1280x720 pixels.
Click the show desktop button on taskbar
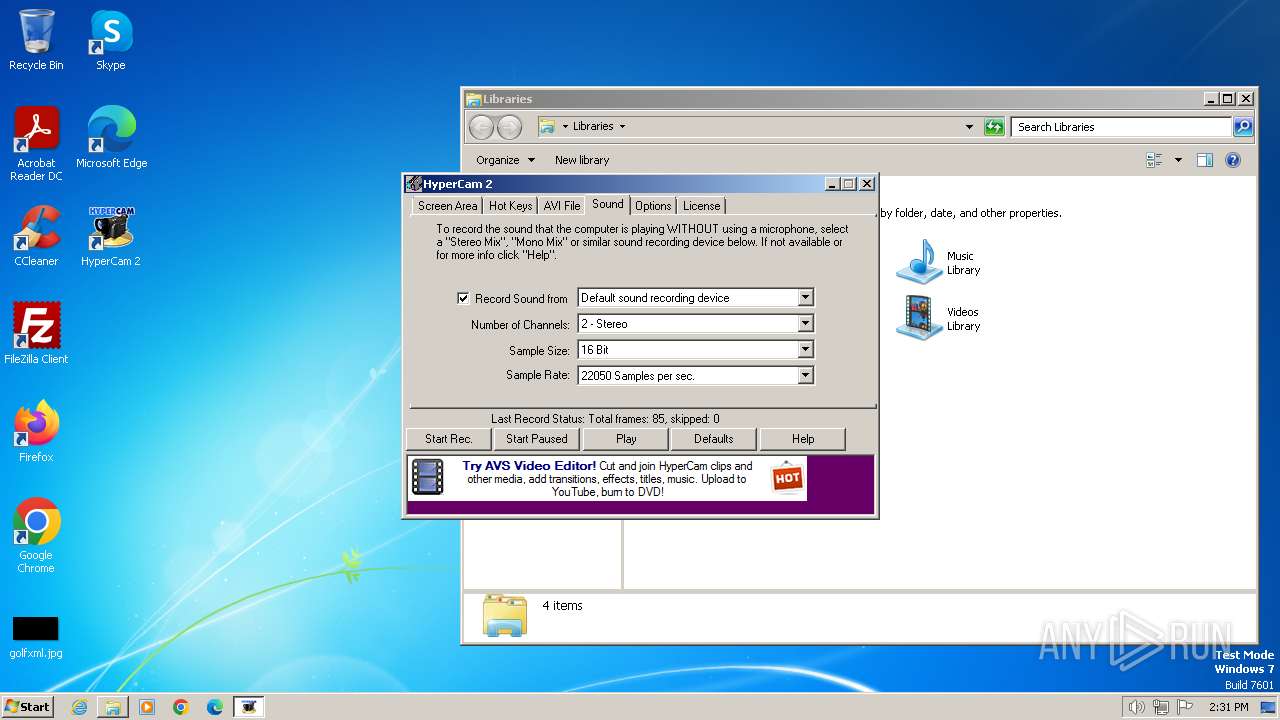tap(1269, 707)
